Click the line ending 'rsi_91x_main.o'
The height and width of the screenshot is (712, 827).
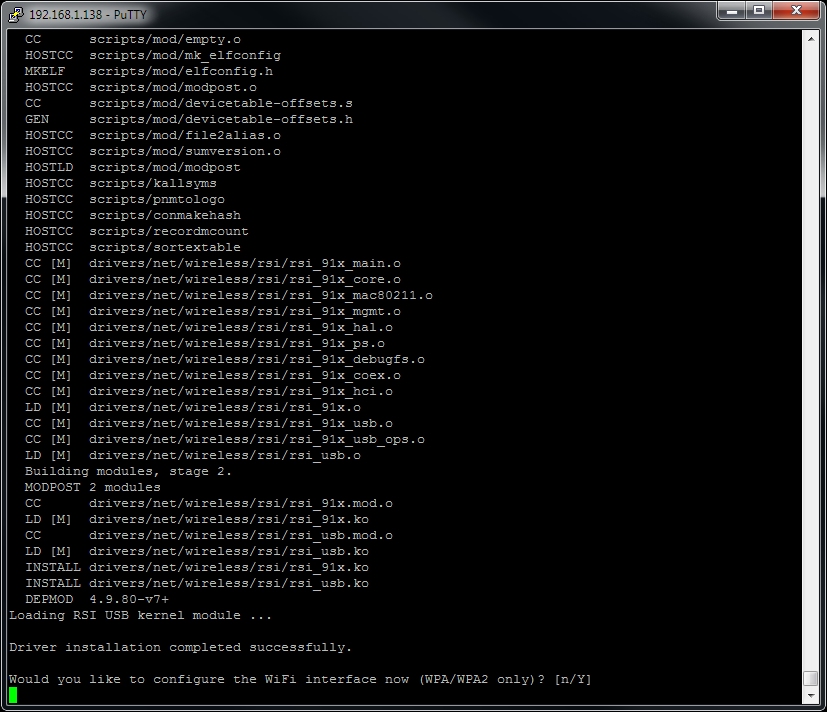click(213, 263)
